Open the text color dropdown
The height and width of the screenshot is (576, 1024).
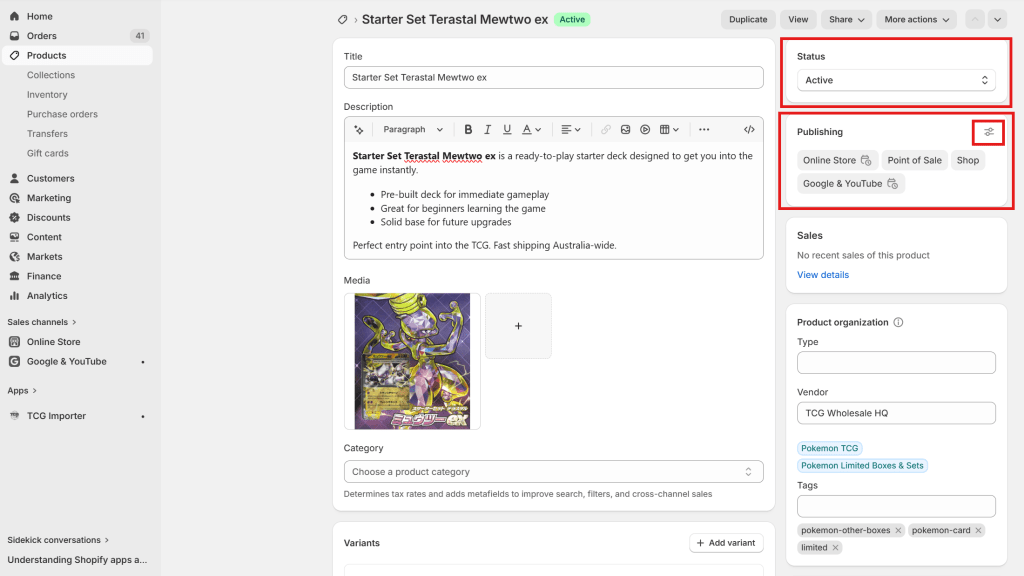(532, 129)
